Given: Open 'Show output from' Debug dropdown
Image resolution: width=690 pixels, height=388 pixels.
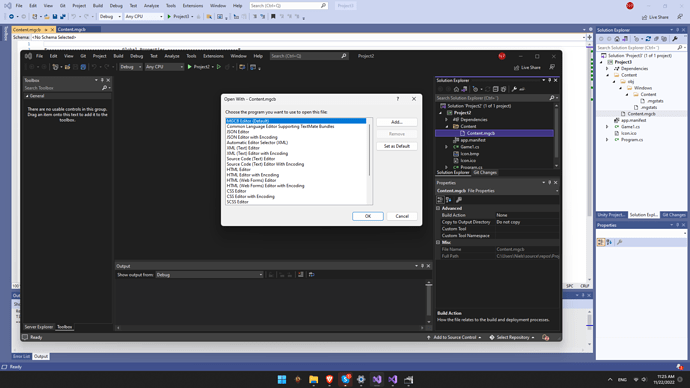Looking at the screenshot, I should 209,275.
